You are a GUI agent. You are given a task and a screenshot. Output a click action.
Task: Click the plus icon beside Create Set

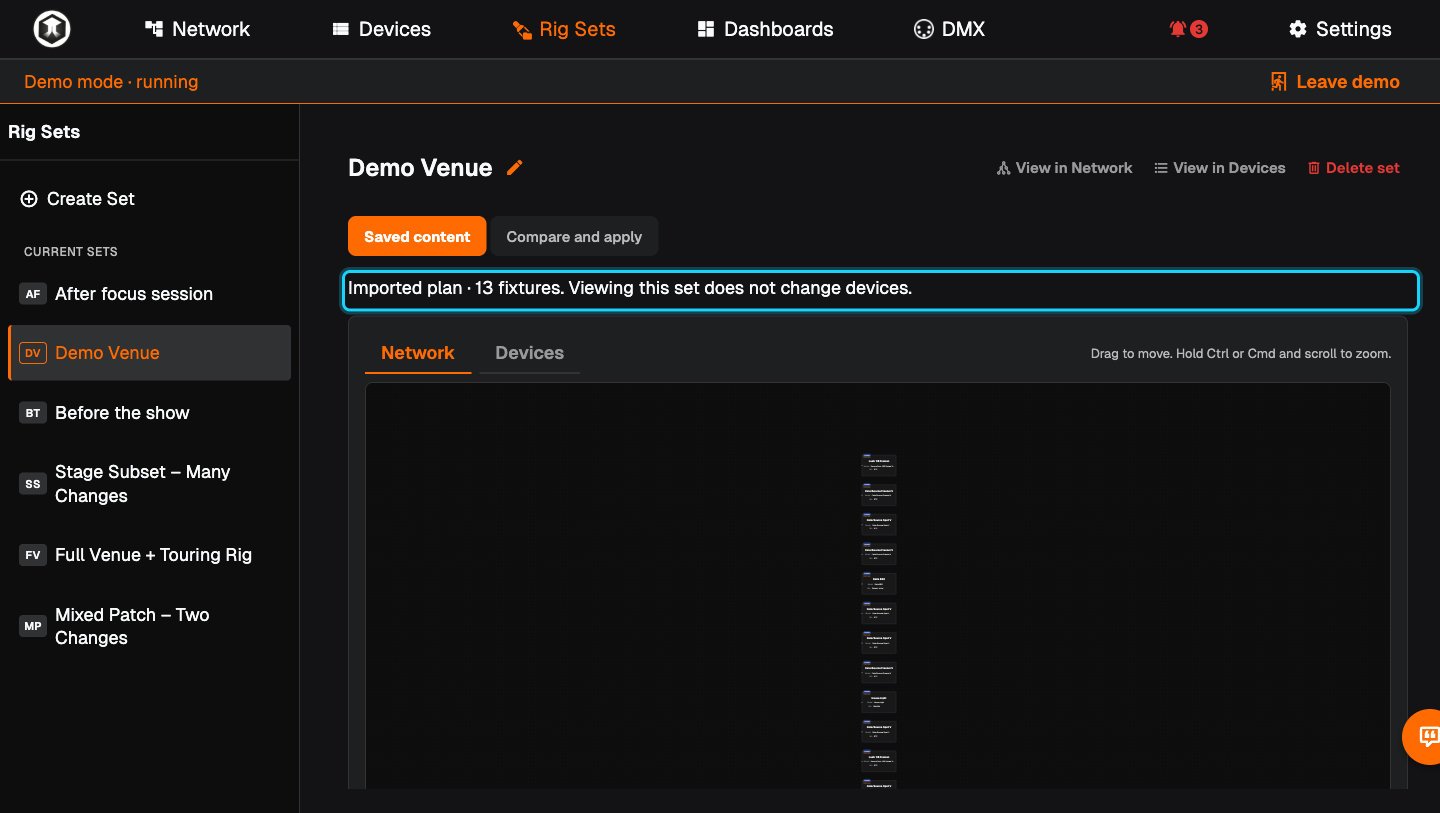click(29, 199)
